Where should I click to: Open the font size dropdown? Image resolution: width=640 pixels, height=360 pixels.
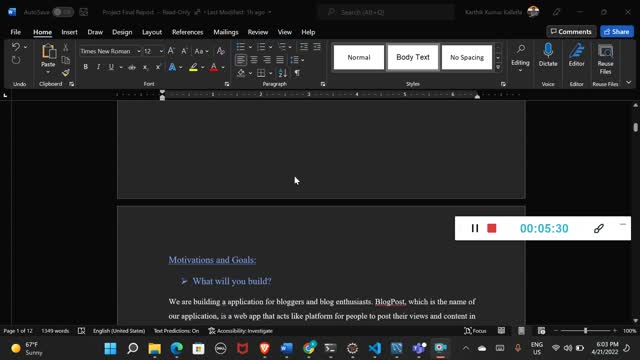pos(161,51)
